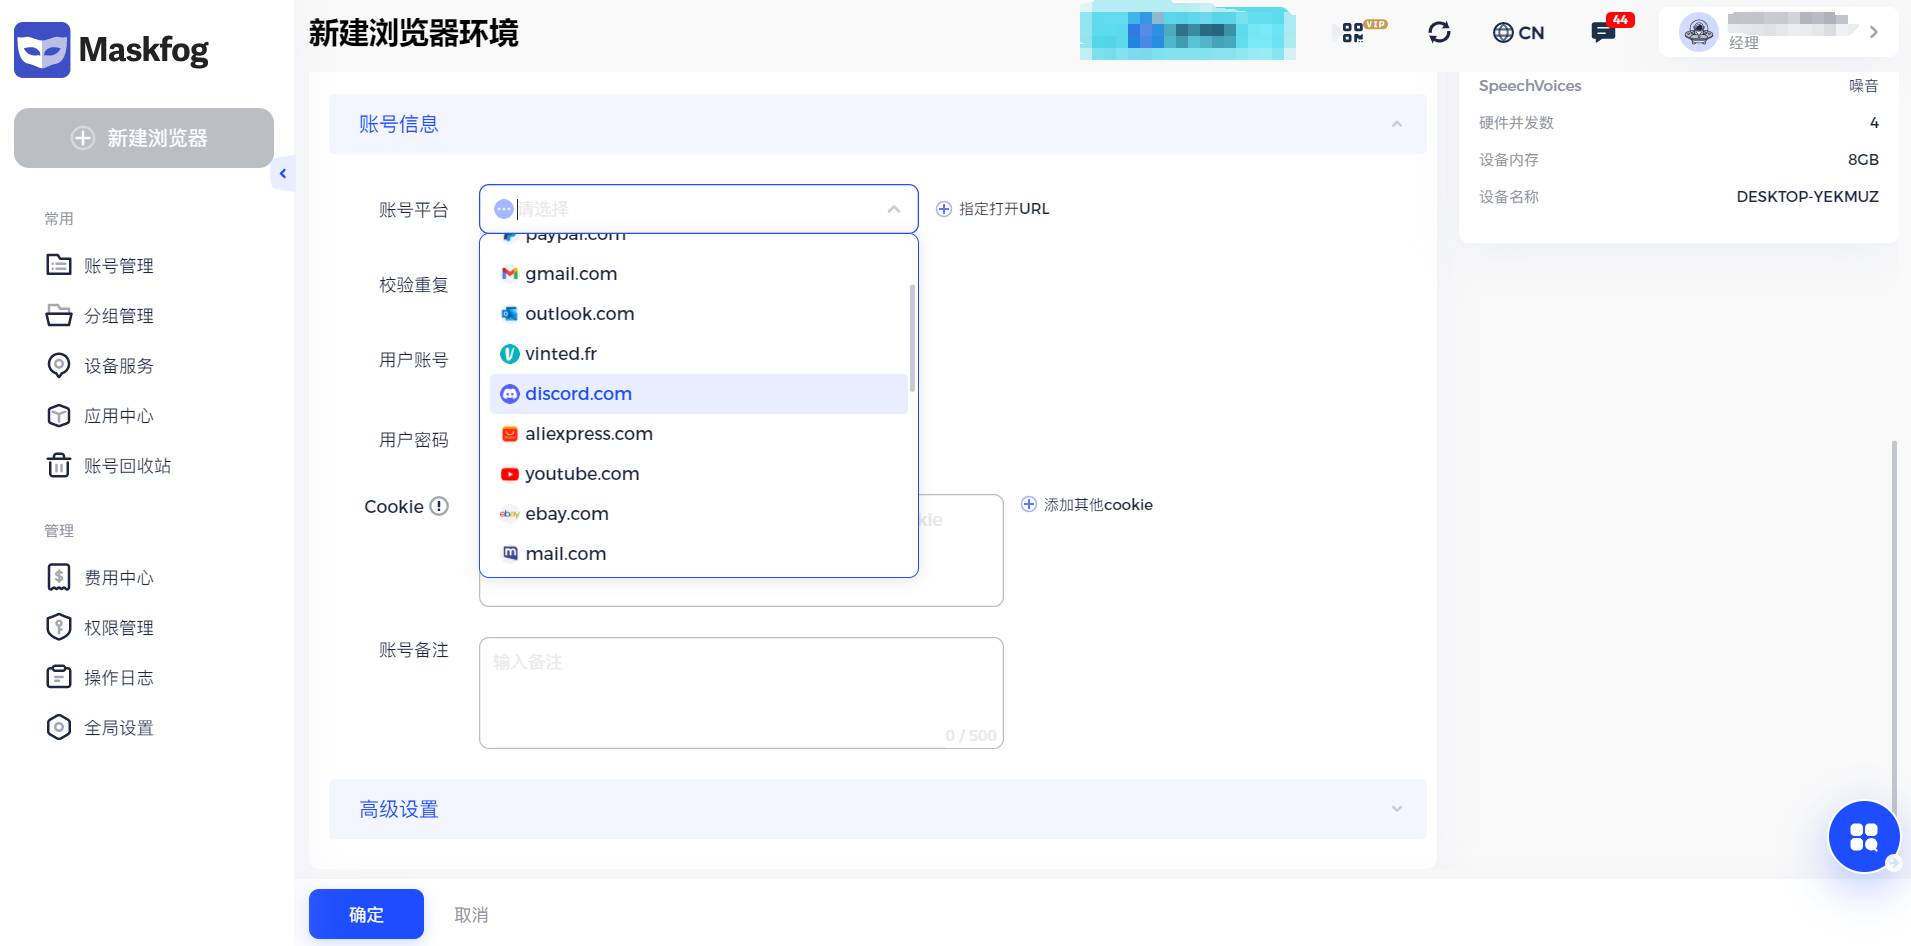Pick ebay.com from the list
Viewport: 1911px width, 946px height.
click(x=698, y=514)
